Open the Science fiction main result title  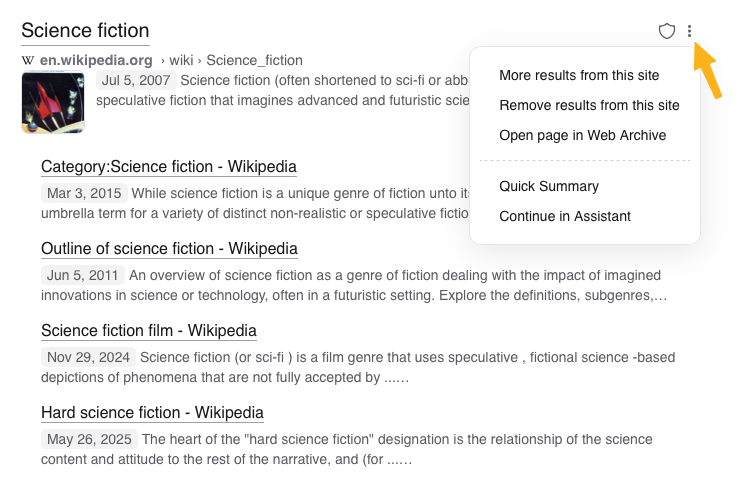click(85, 31)
